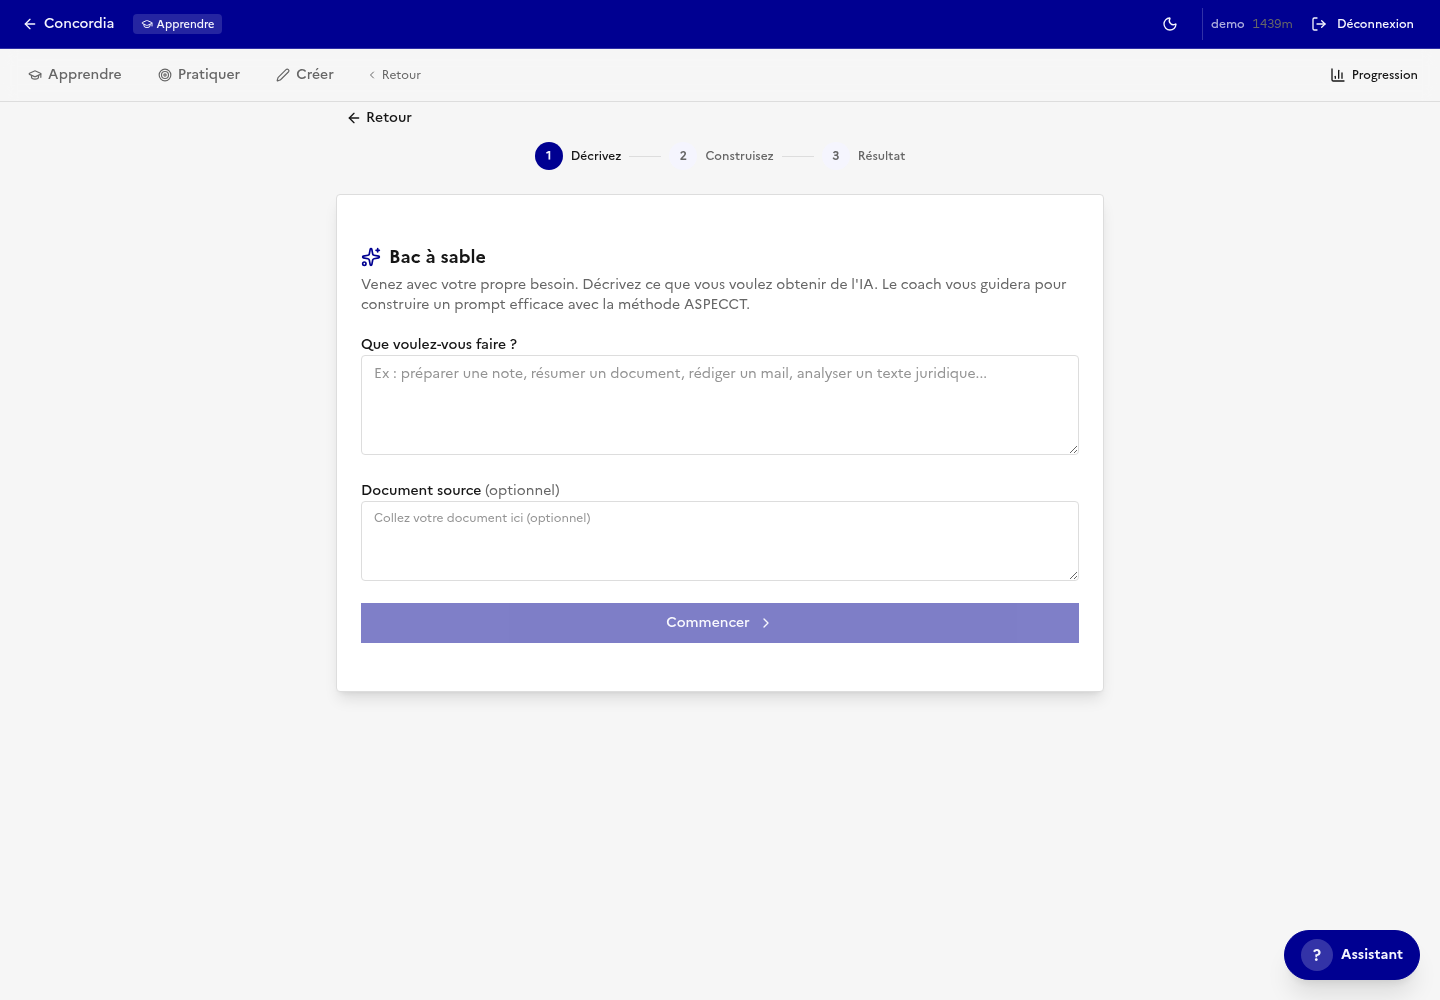Click the Concordia back arrow icon
The height and width of the screenshot is (1000, 1440).
(30, 24)
